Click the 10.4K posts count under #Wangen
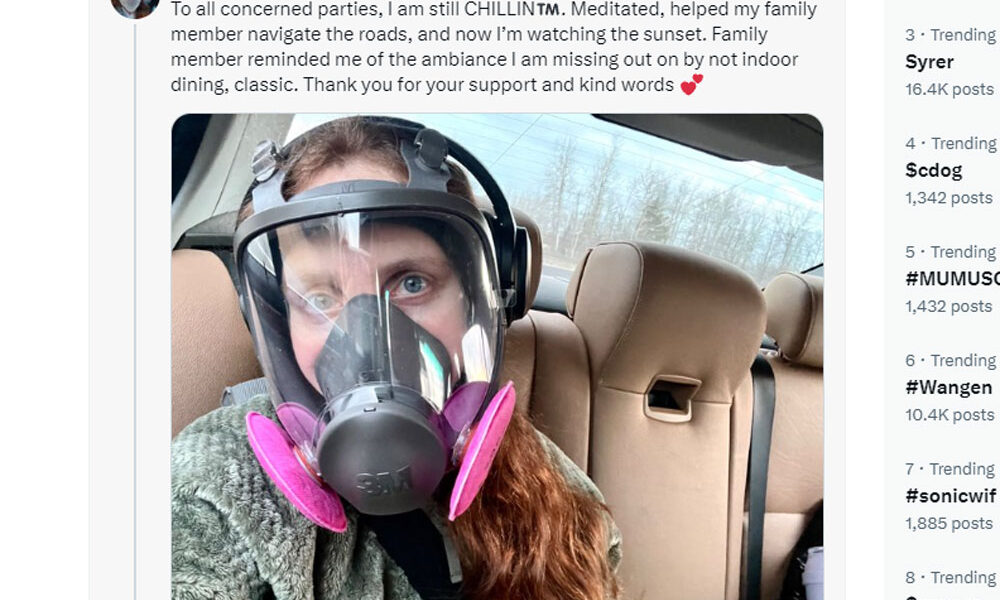This screenshot has height=600, width=1000. tap(949, 414)
